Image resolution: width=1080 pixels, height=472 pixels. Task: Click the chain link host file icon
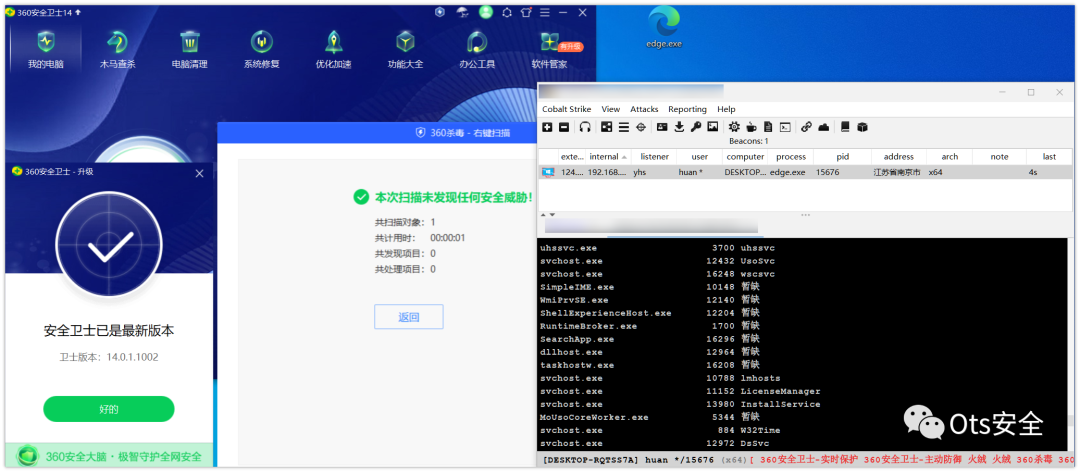click(x=807, y=127)
